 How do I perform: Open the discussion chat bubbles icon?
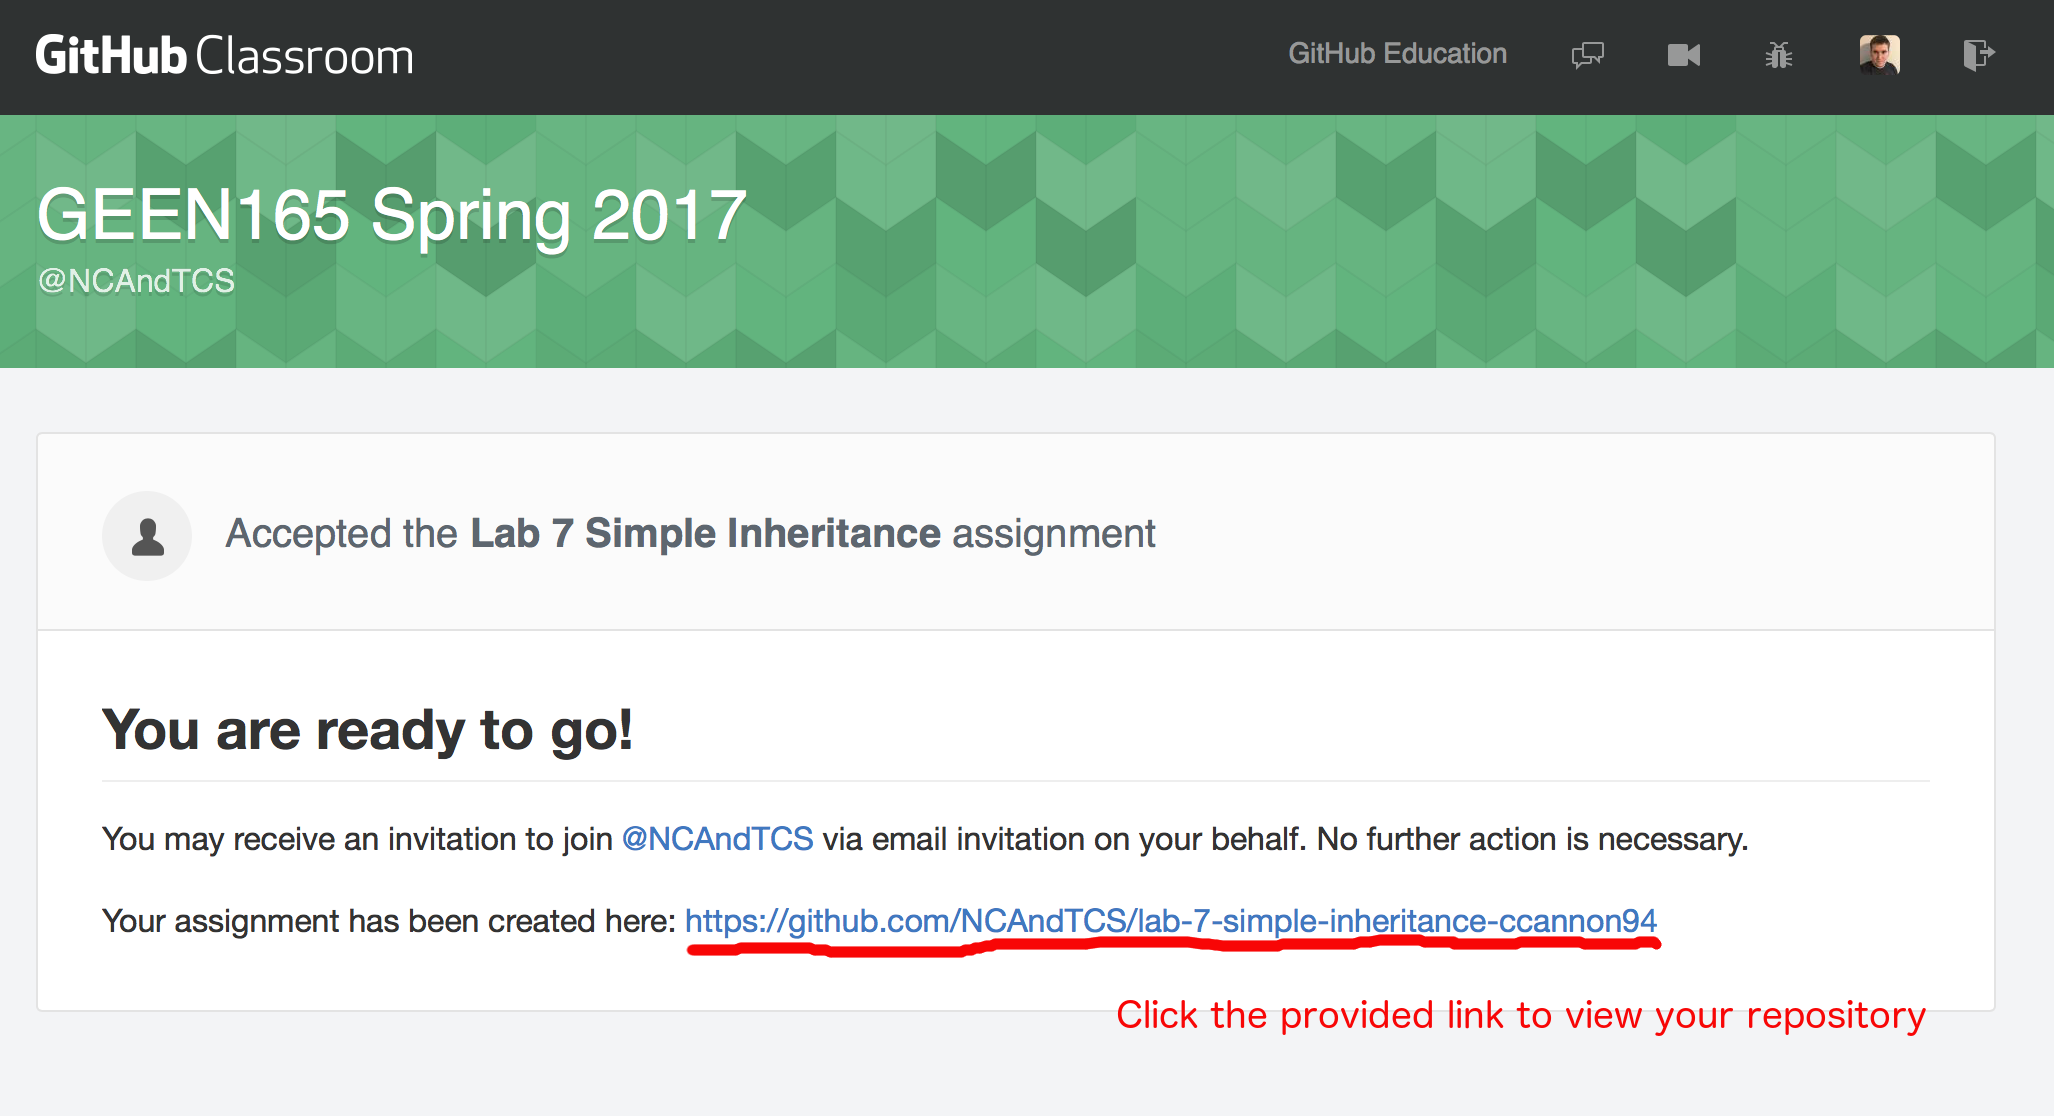click(x=1587, y=54)
